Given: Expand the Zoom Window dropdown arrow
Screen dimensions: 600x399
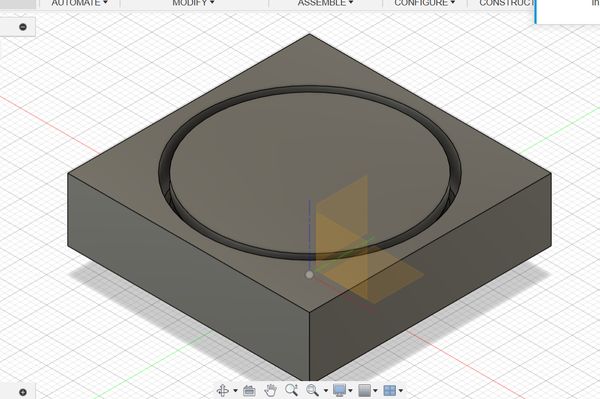Looking at the screenshot, I should (x=326, y=391).
